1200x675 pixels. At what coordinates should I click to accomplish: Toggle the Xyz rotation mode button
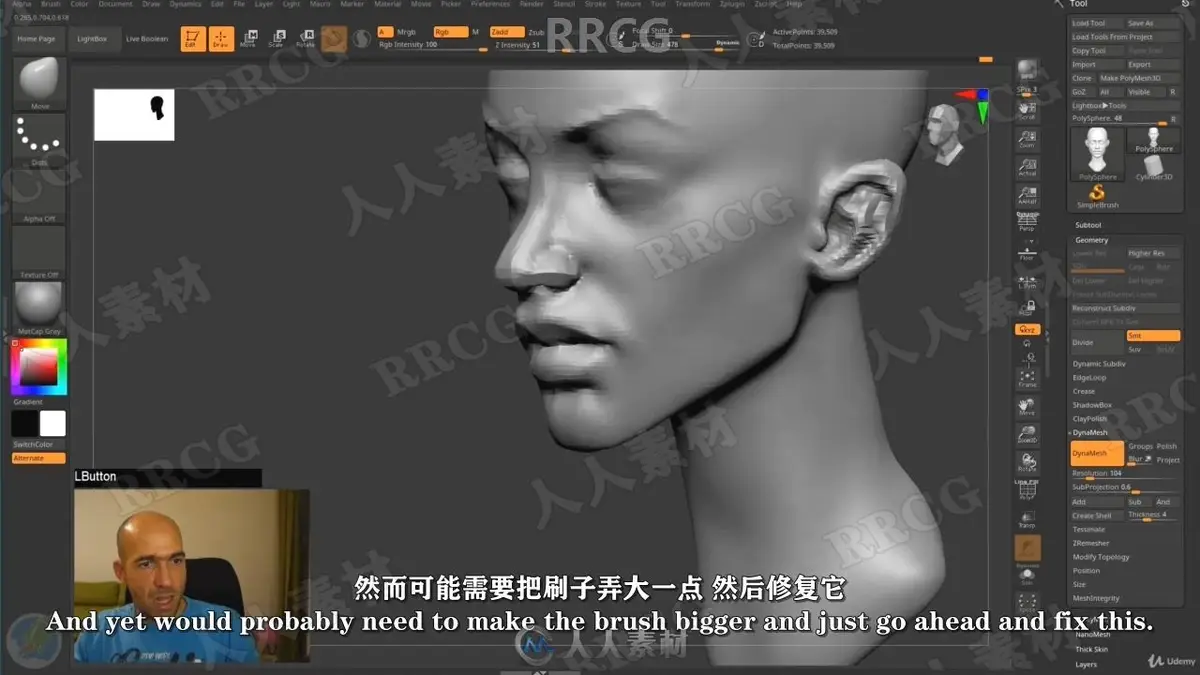click(x=1027, y=328)
